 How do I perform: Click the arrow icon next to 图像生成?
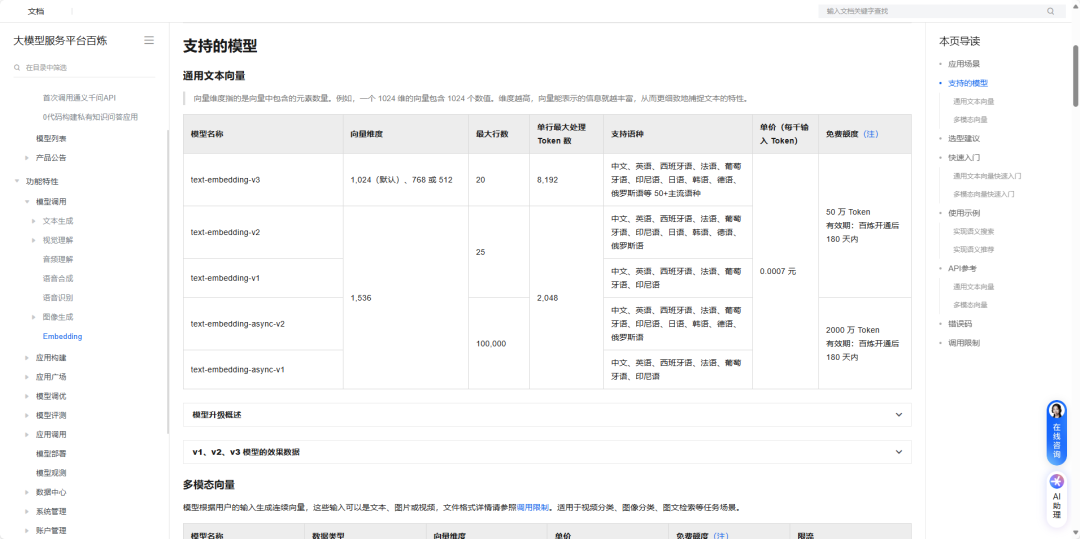pos(33,317)
